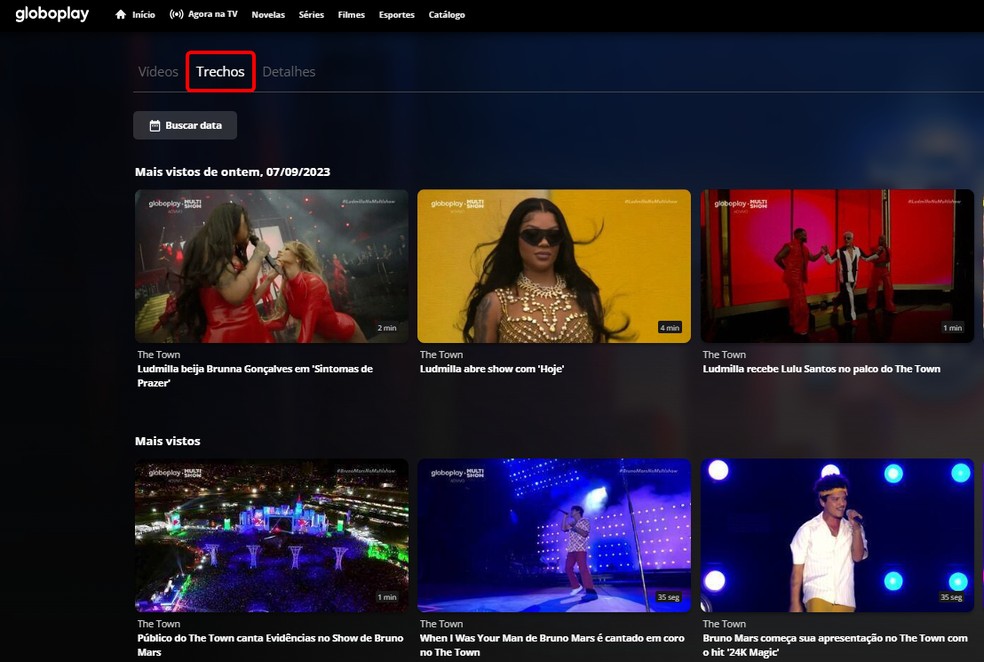
Task: Watch Público canta Evidências no show de Bruno Mars
Action: (x=271, y=535)
